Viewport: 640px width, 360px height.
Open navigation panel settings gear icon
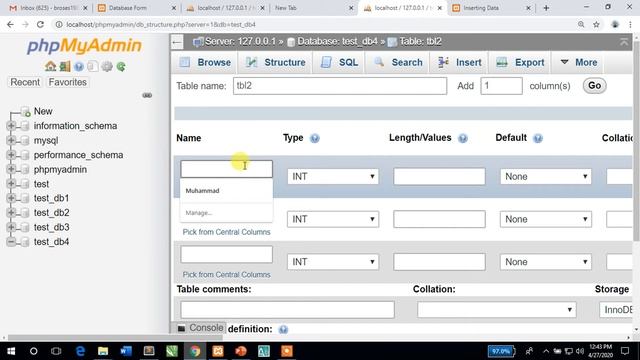coord(107,66)
